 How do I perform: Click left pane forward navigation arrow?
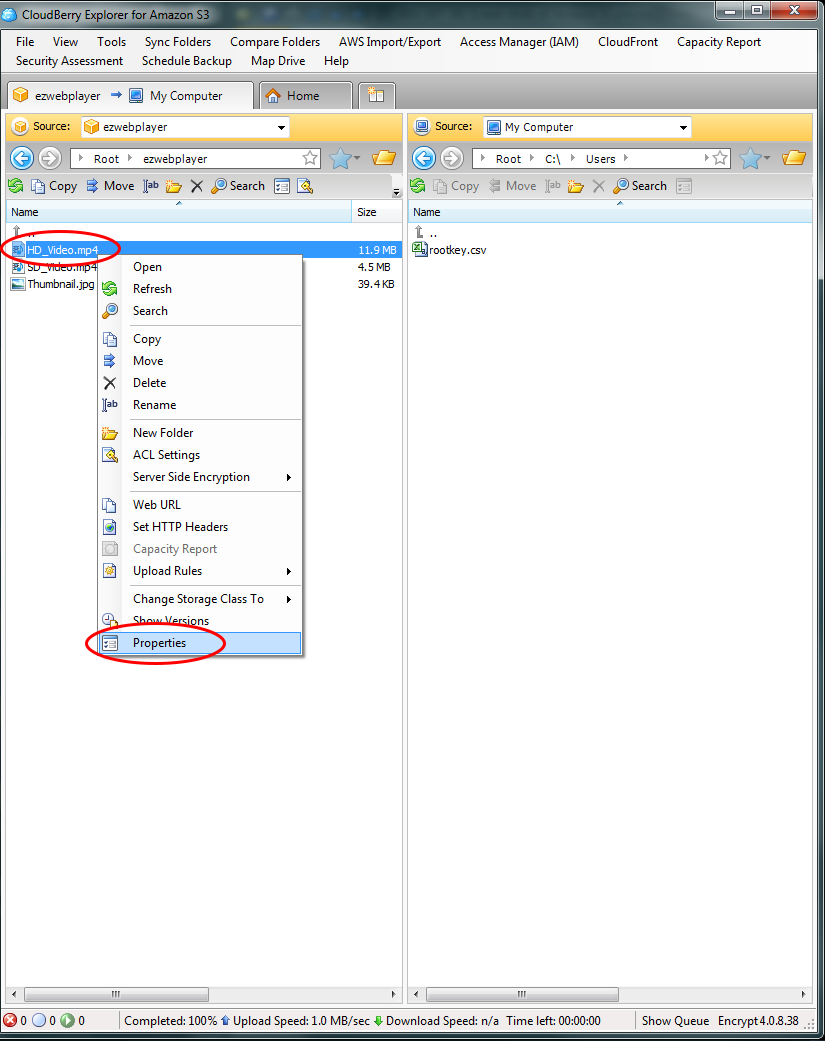coord(50,159)
